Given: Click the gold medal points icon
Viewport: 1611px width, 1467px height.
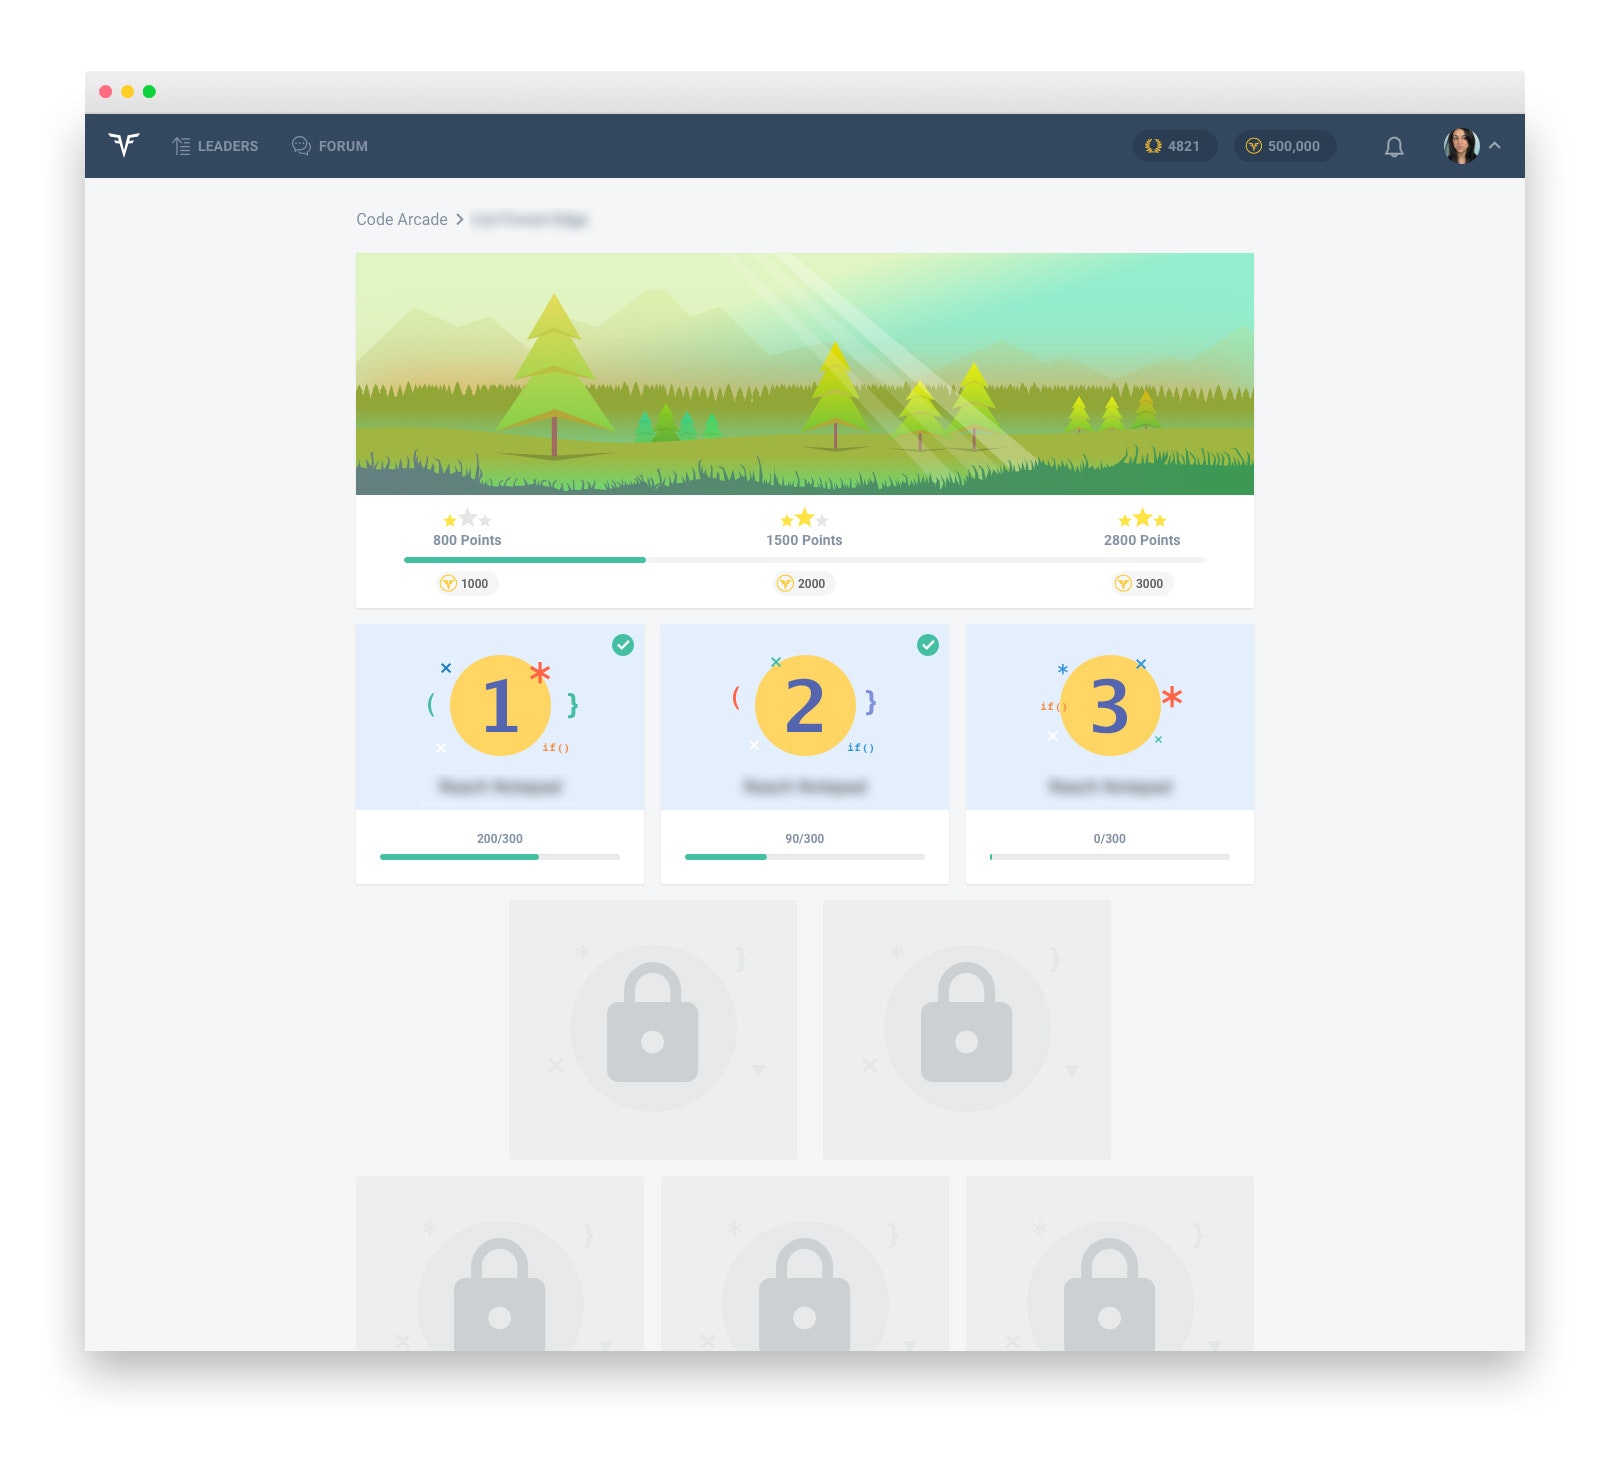Looking at the screenshot, I should (x=1153, y=146).
